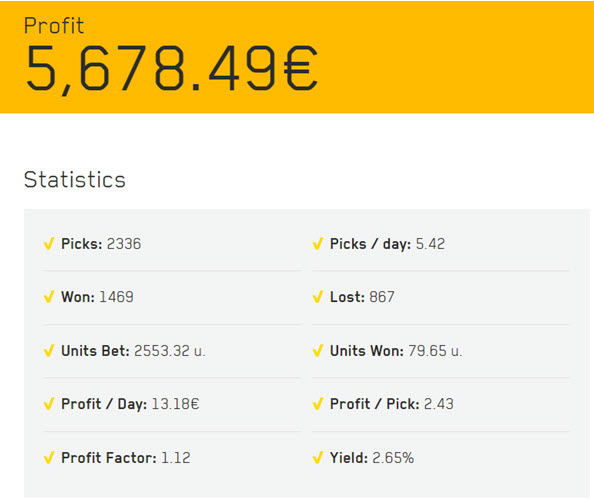Click the checkmark icon beside Units Won
Viewport: 594px width, 500px height.
coord(318,351)
